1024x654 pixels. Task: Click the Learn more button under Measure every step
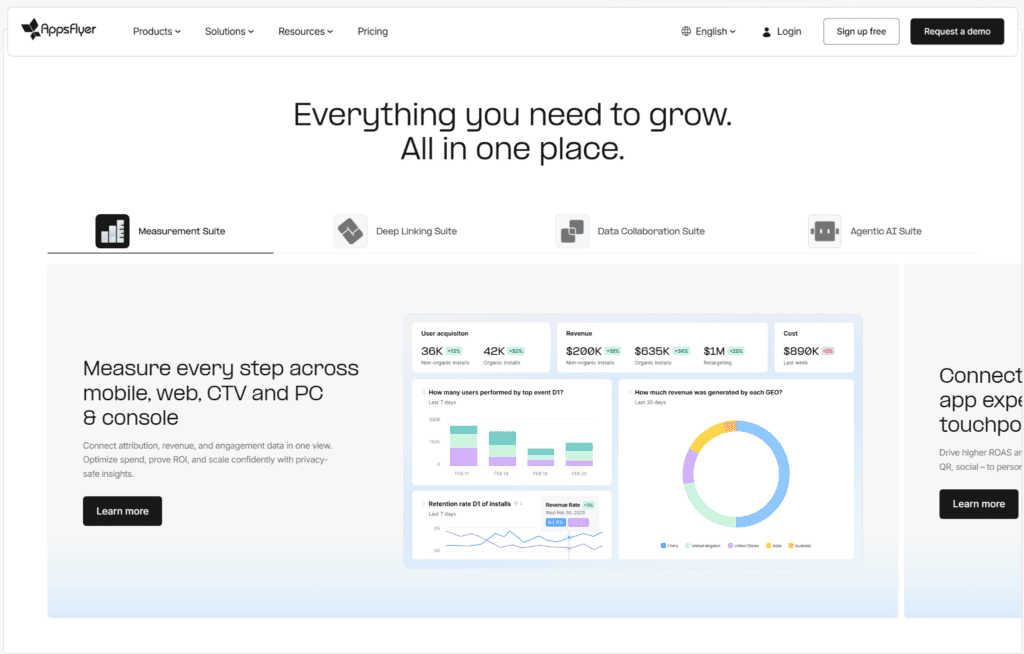(x=122, y=510)
